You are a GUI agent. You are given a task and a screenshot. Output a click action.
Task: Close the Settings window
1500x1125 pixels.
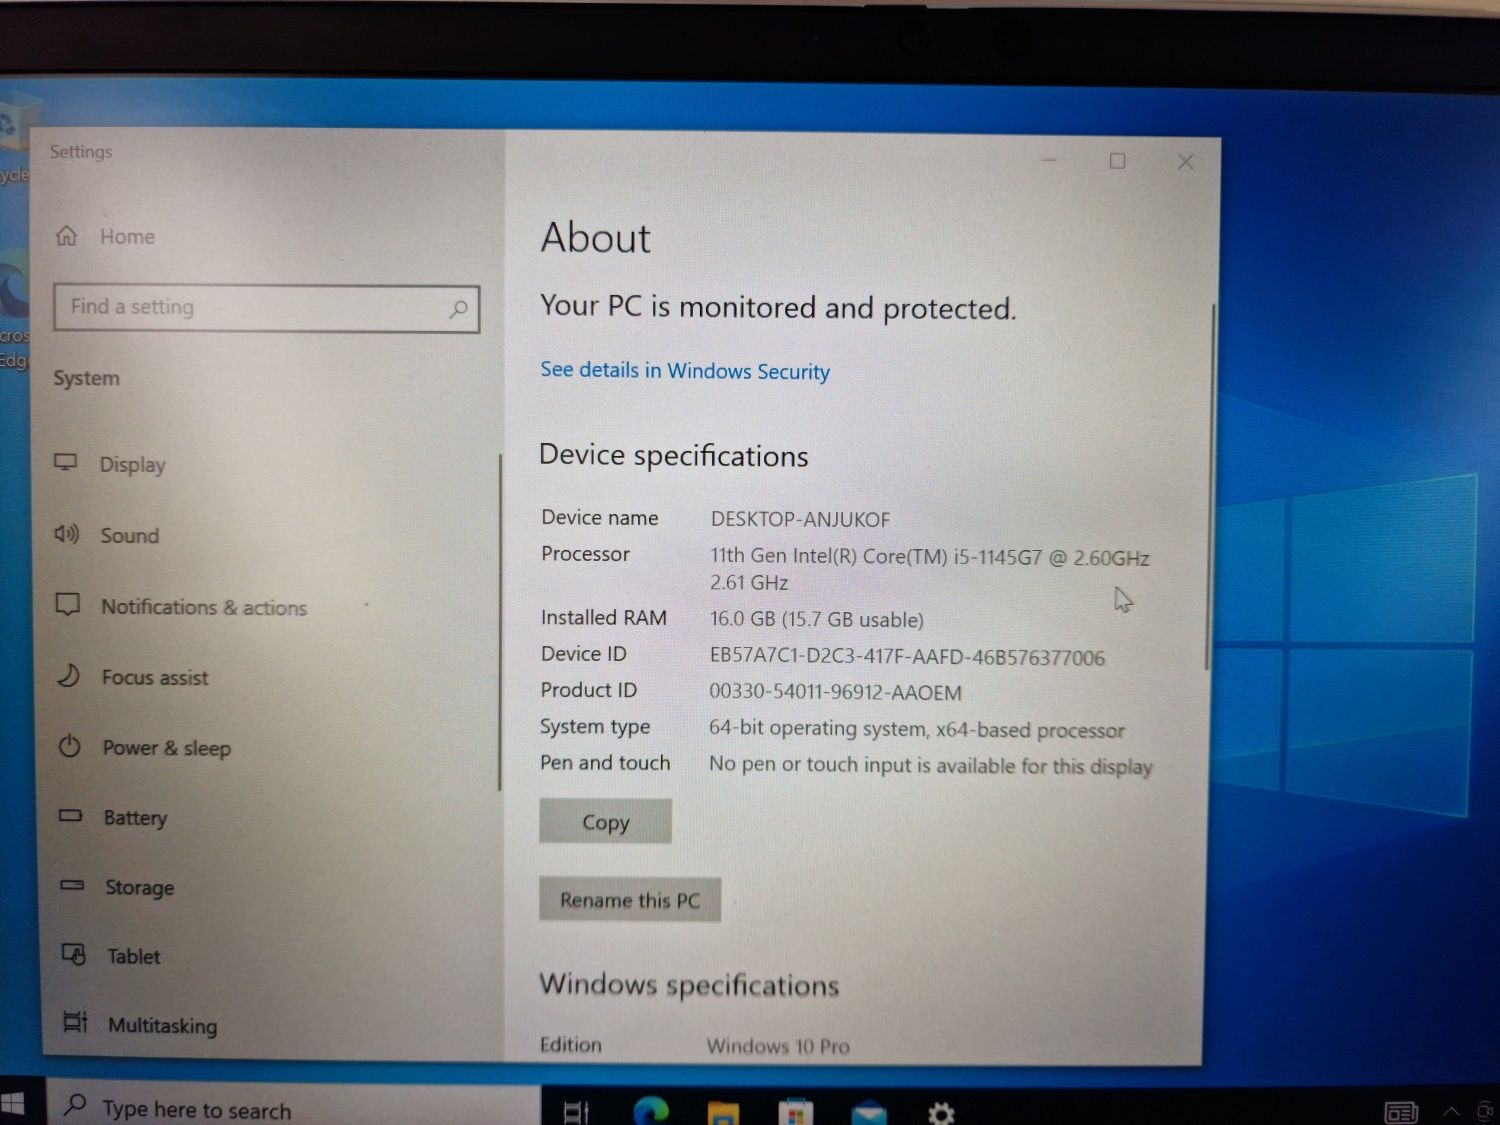click(x=1186, y=162)
